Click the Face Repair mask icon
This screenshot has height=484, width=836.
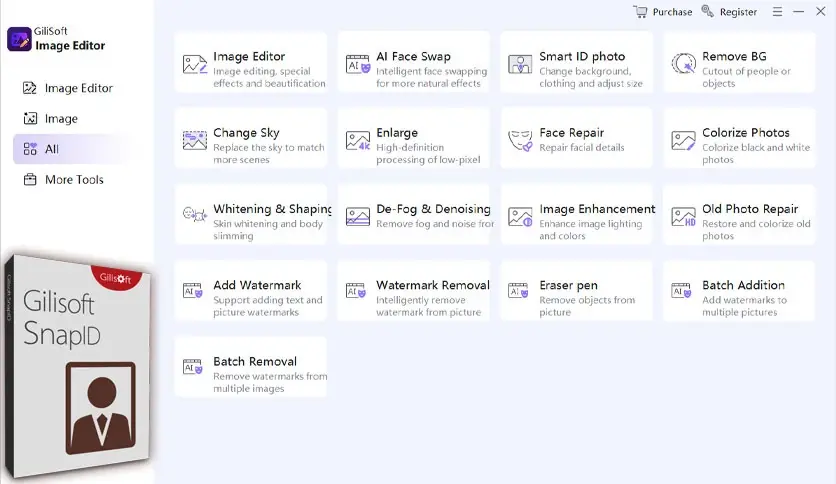click(520, 141)
